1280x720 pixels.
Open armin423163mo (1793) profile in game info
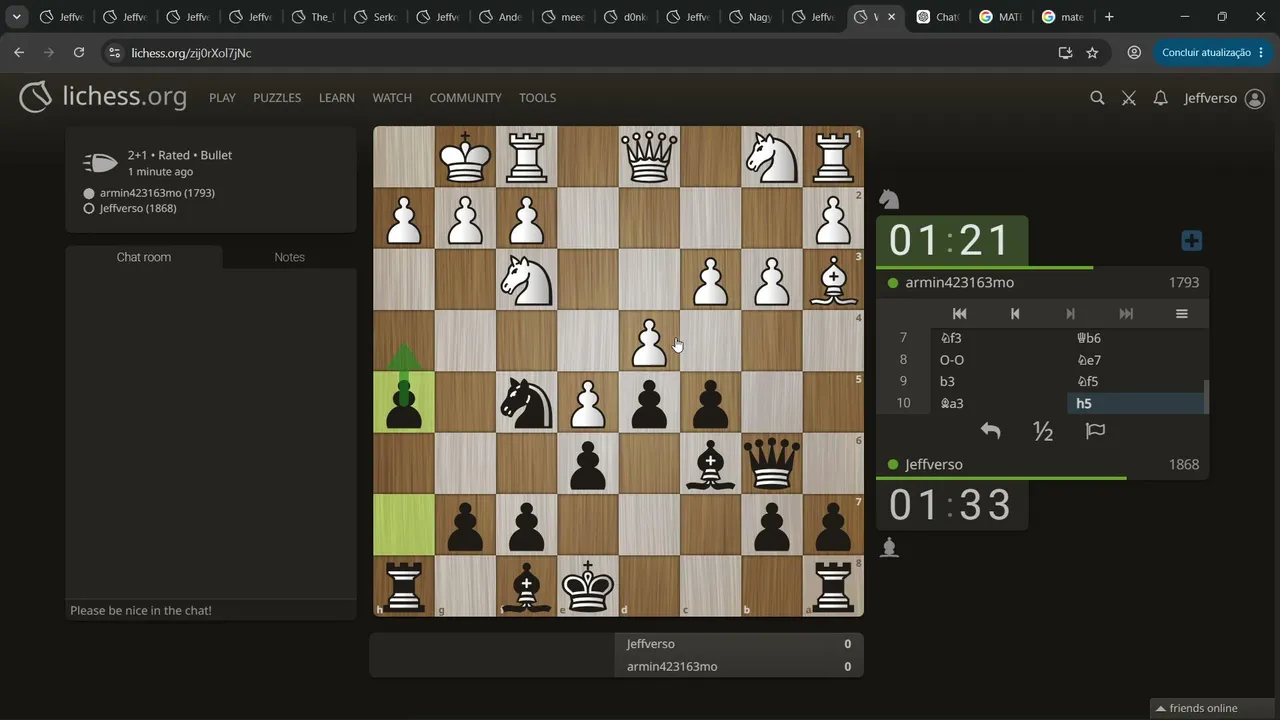[157, 193]
